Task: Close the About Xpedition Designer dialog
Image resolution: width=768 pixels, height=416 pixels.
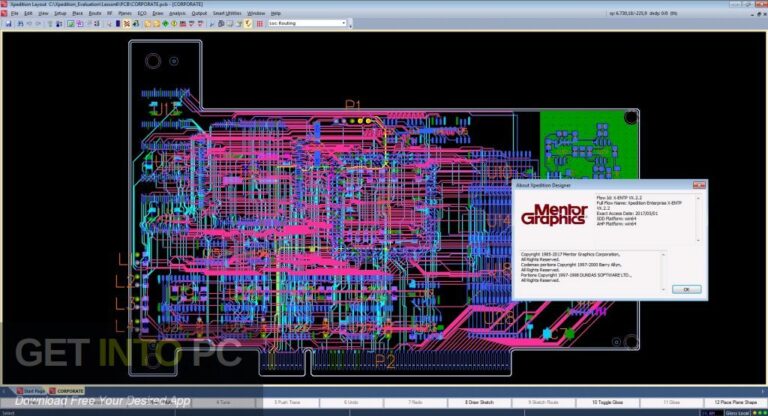Action: [x=699, y=185]
